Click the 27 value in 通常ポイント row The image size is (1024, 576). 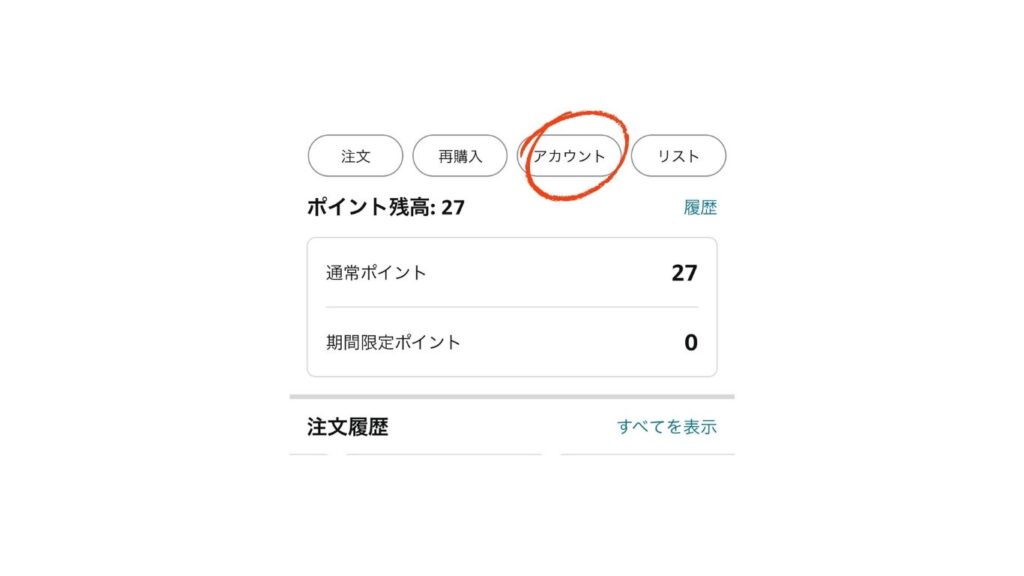pyautogui.click(x=684, y=272)
